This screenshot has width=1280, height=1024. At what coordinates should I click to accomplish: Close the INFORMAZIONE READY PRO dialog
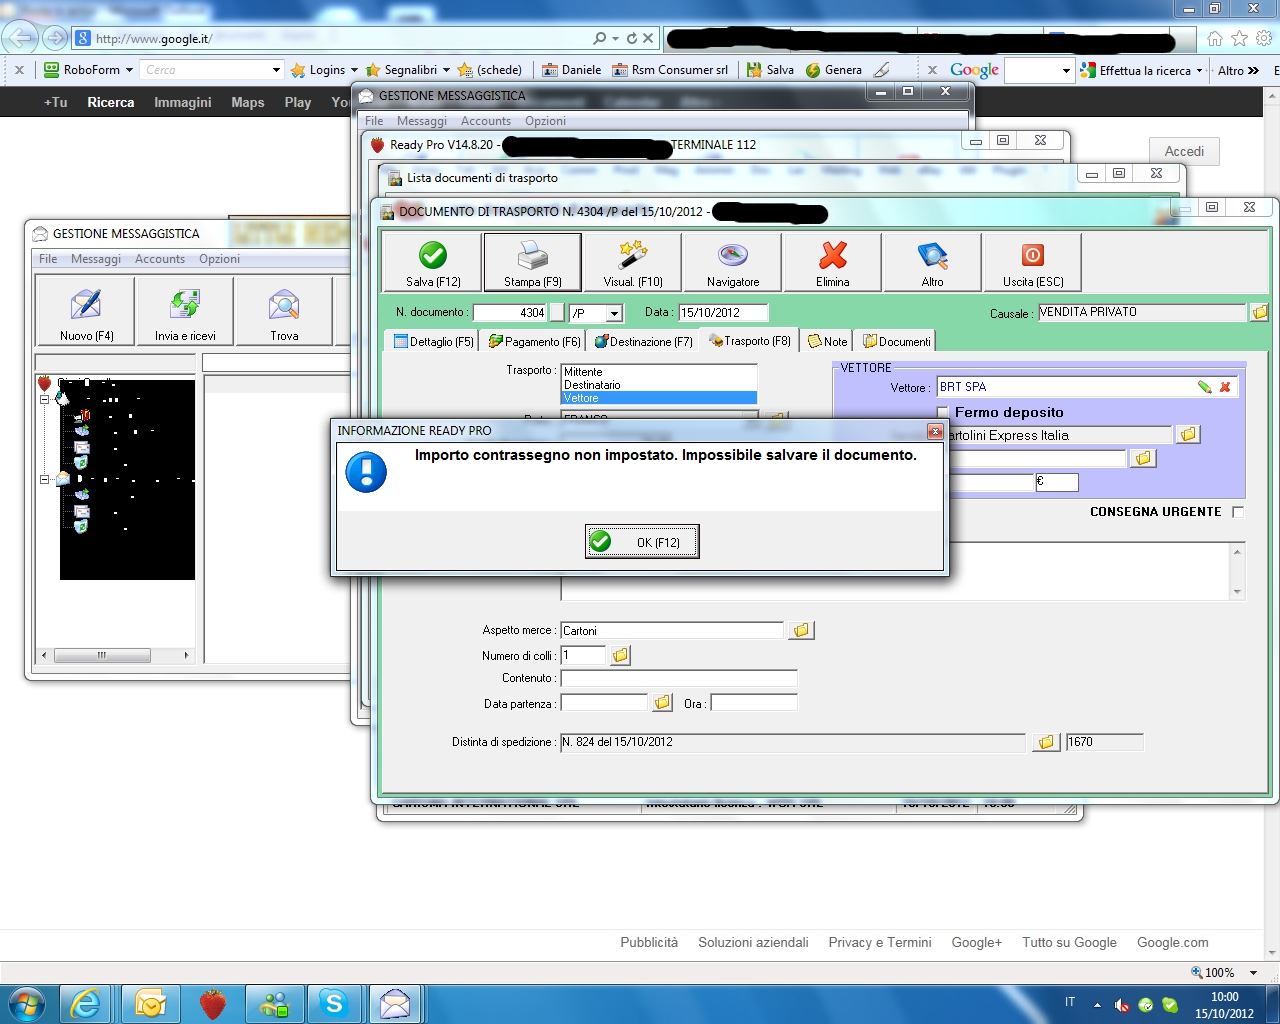pos(935,431)
